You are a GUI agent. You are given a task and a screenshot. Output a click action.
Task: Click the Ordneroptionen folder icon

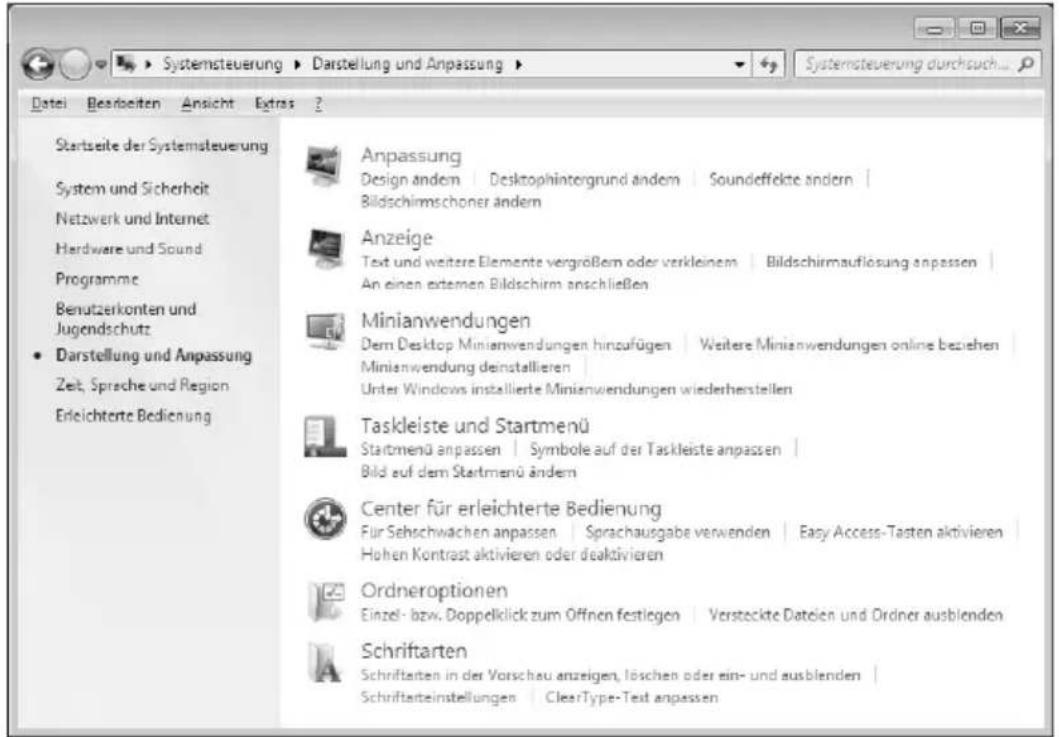coord(326,601)
